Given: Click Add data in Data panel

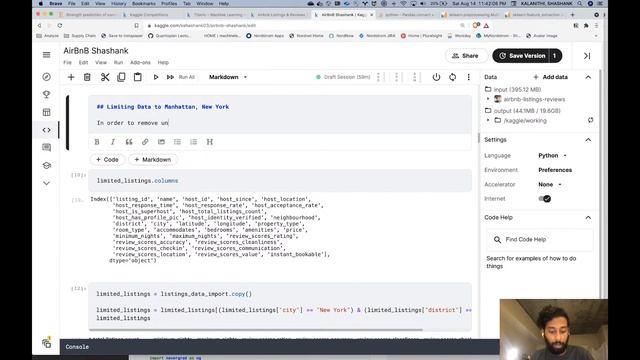Looking at the screenshot, I should (x=551, y=77).
